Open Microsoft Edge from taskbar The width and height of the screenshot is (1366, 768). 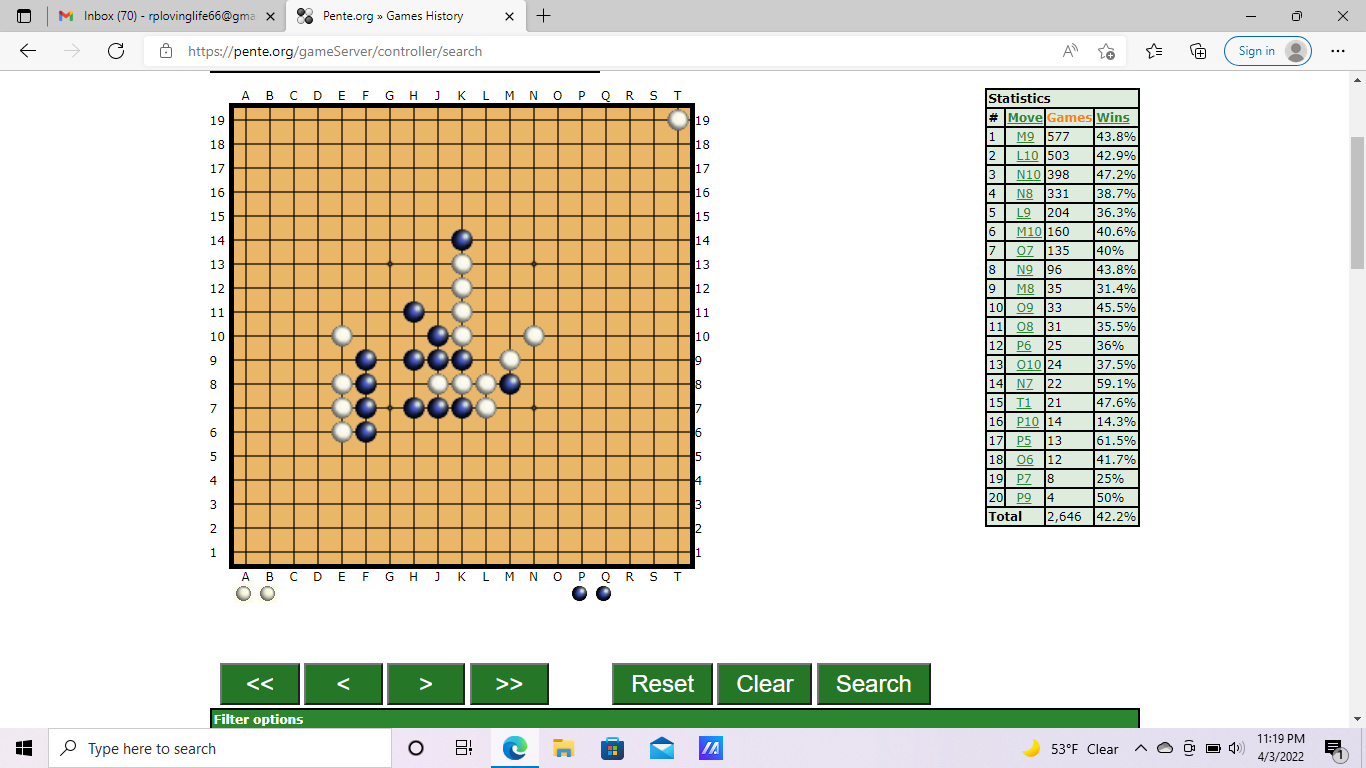(514, 748)
